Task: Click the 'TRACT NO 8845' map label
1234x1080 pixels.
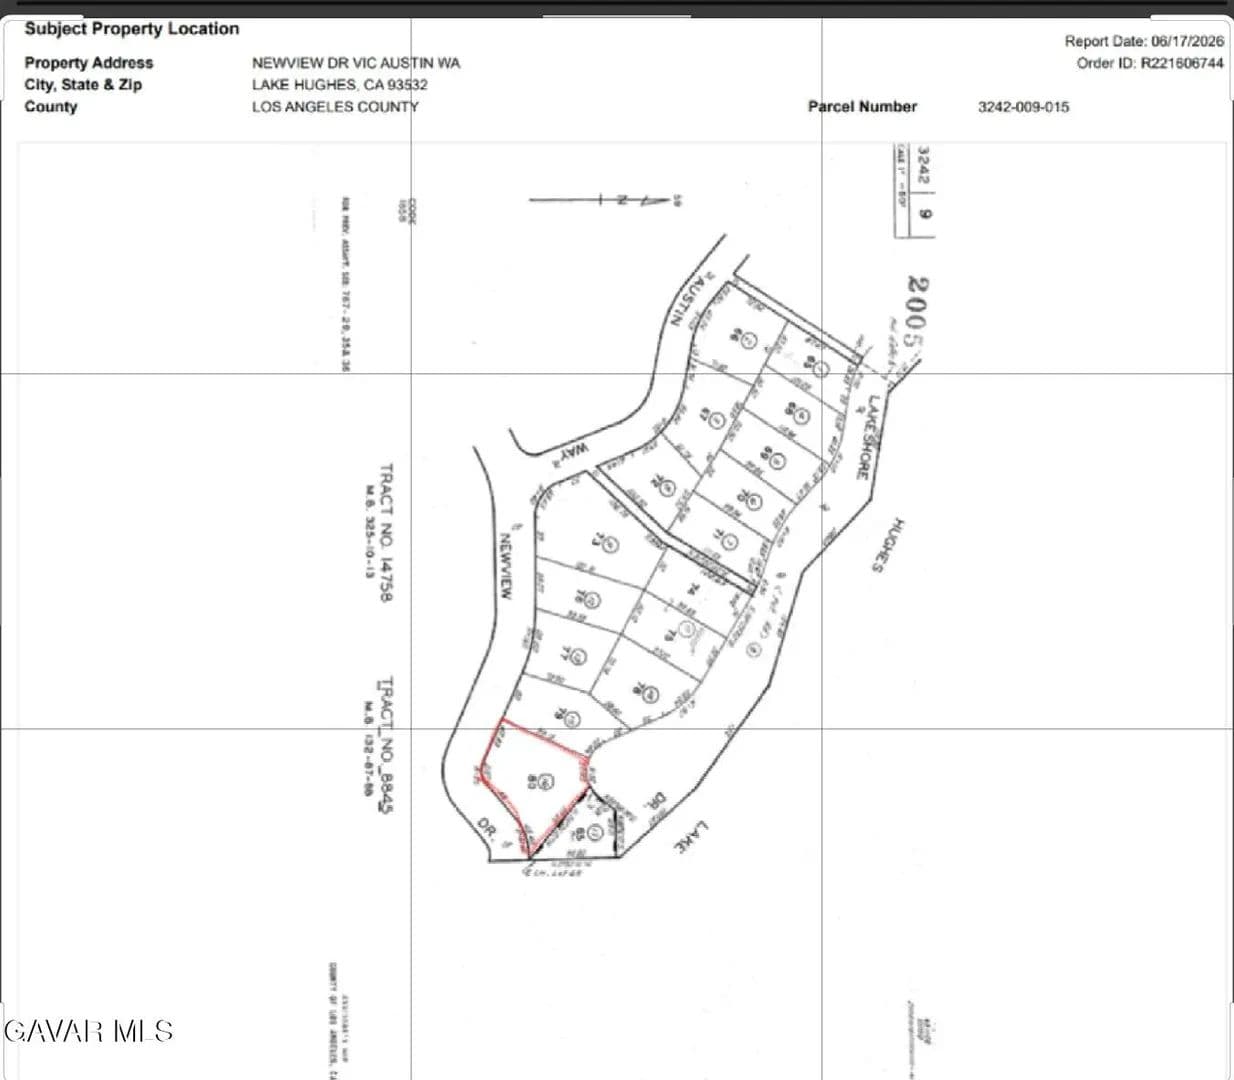Action: (x=386, y=745)
